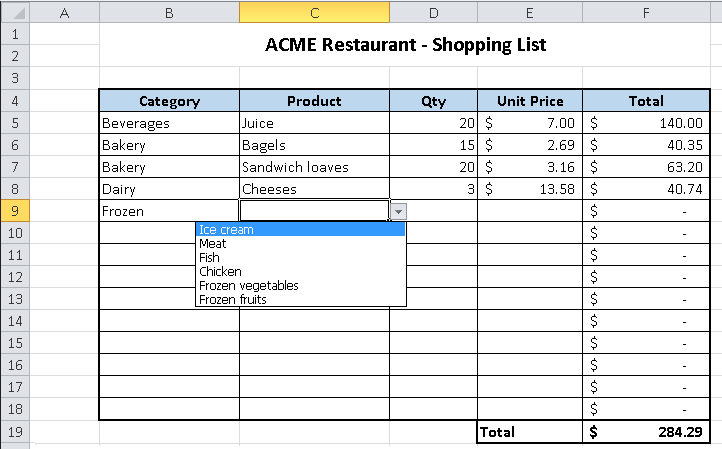Select row 4 header
Screen dimensions: 722x449
click(x=15, y=101)
